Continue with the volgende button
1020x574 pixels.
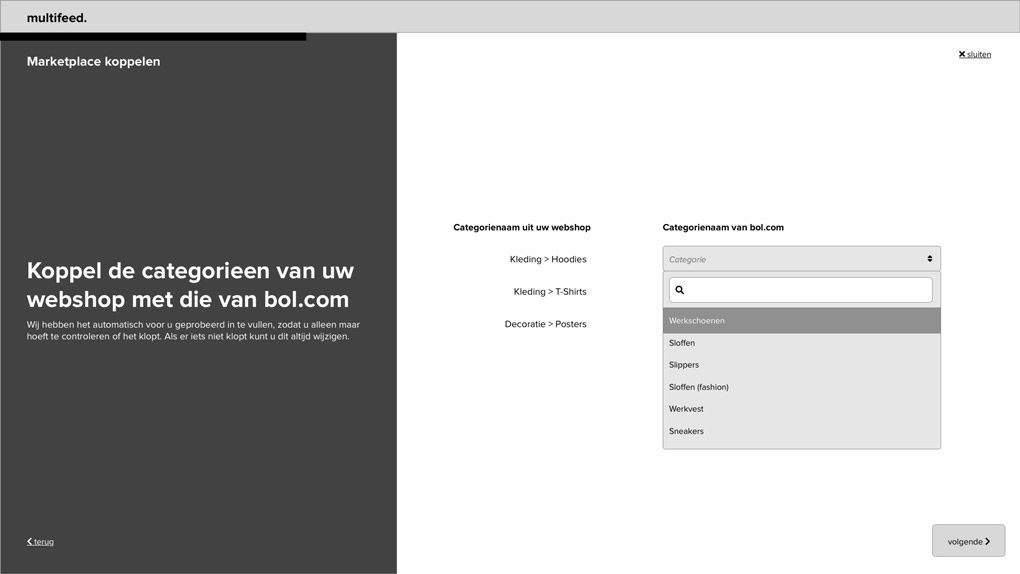968,541
